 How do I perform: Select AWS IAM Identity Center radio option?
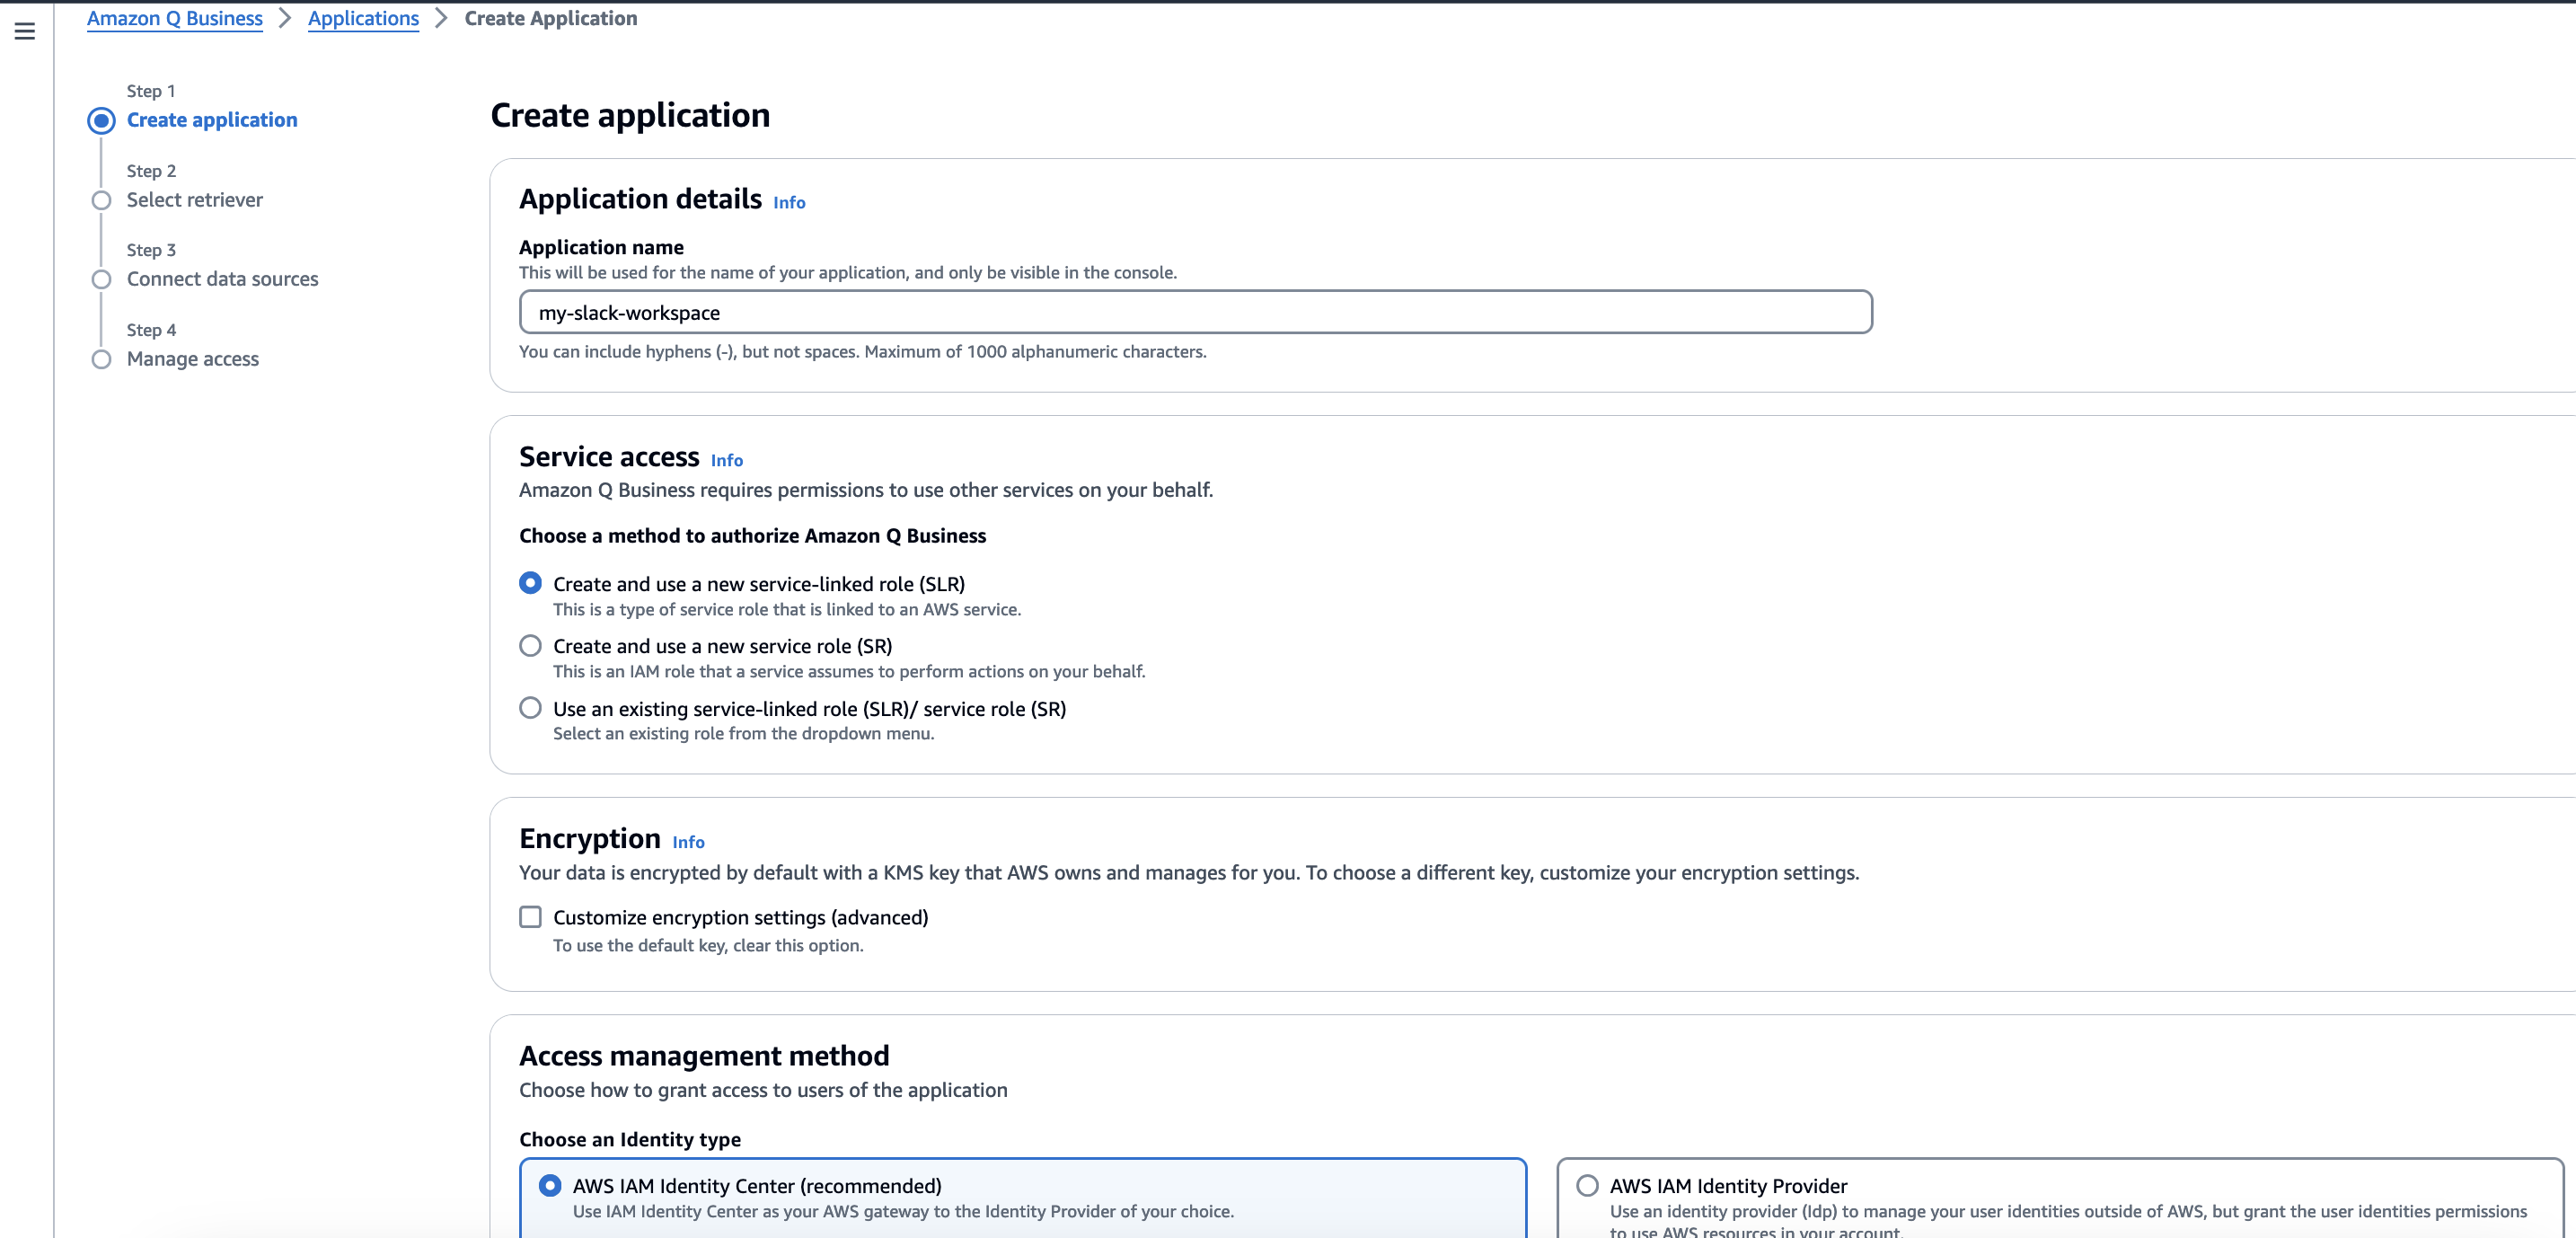pyautogui.click(x=550, y=1185)
